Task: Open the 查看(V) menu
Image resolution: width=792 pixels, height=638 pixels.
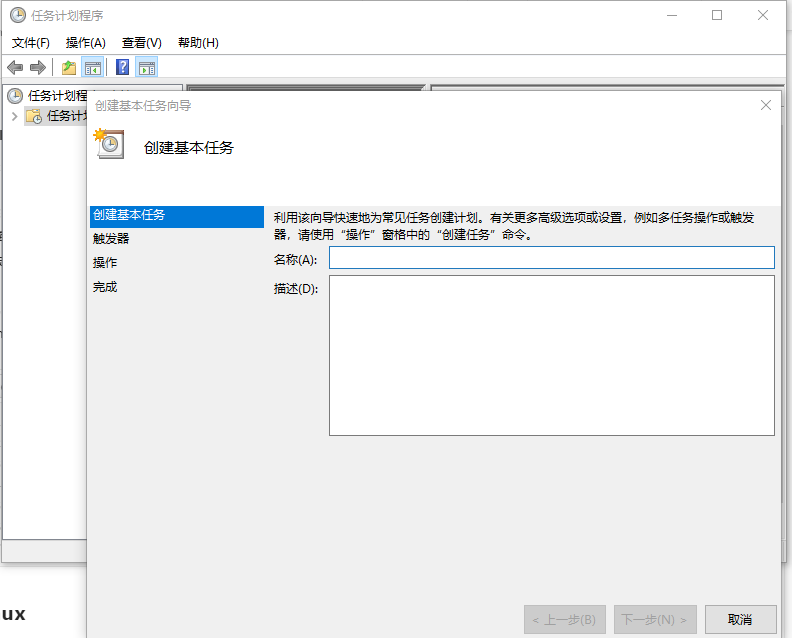Action: click(142, 43)
